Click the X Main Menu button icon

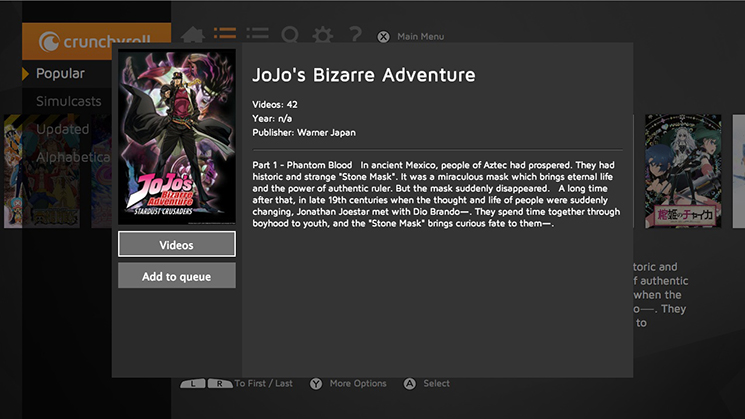click(x=383, y=37)
